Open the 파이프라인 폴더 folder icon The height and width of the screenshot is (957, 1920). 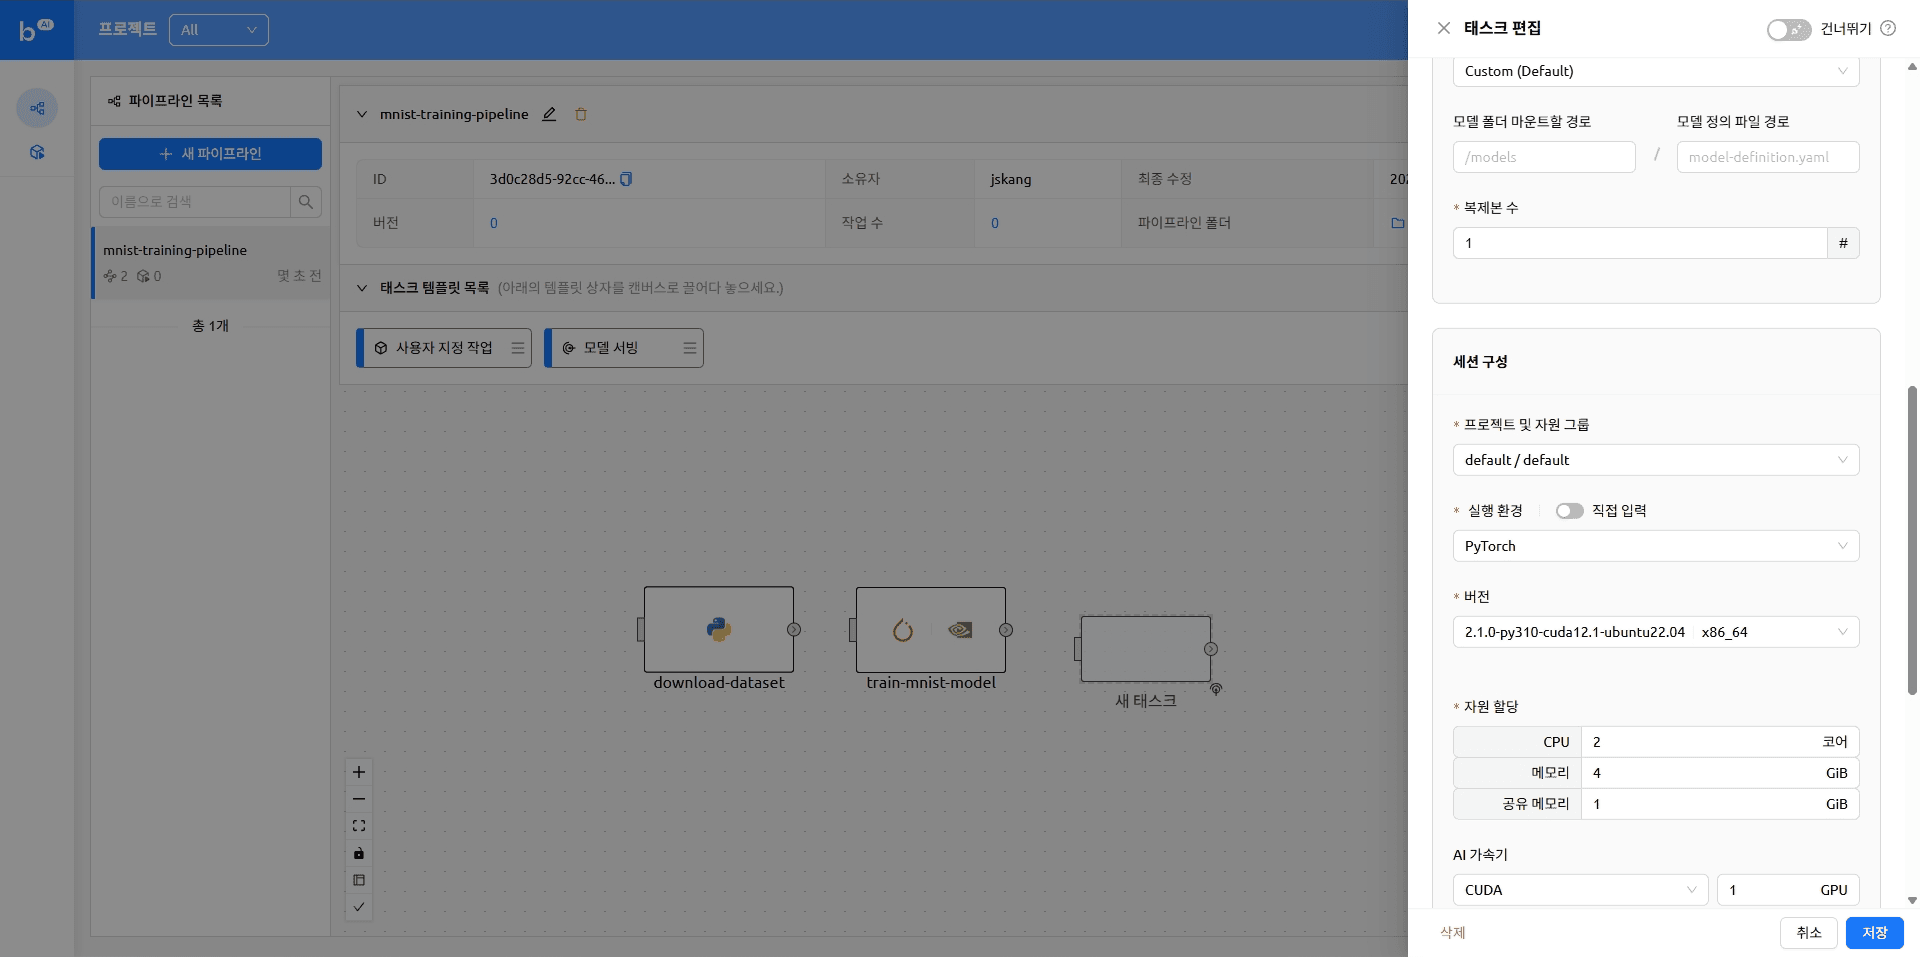(x=1398, y=223)
